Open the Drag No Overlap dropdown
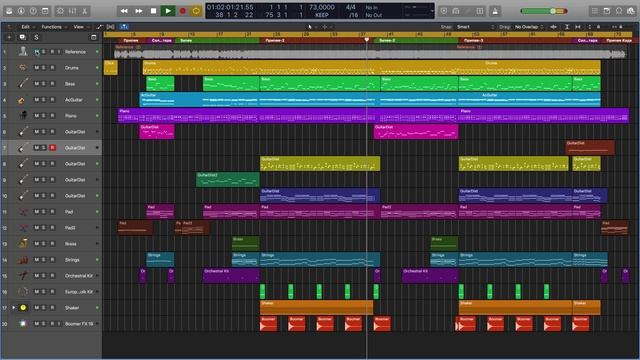Screen dimensions: 640x360 tap(529, 27)
